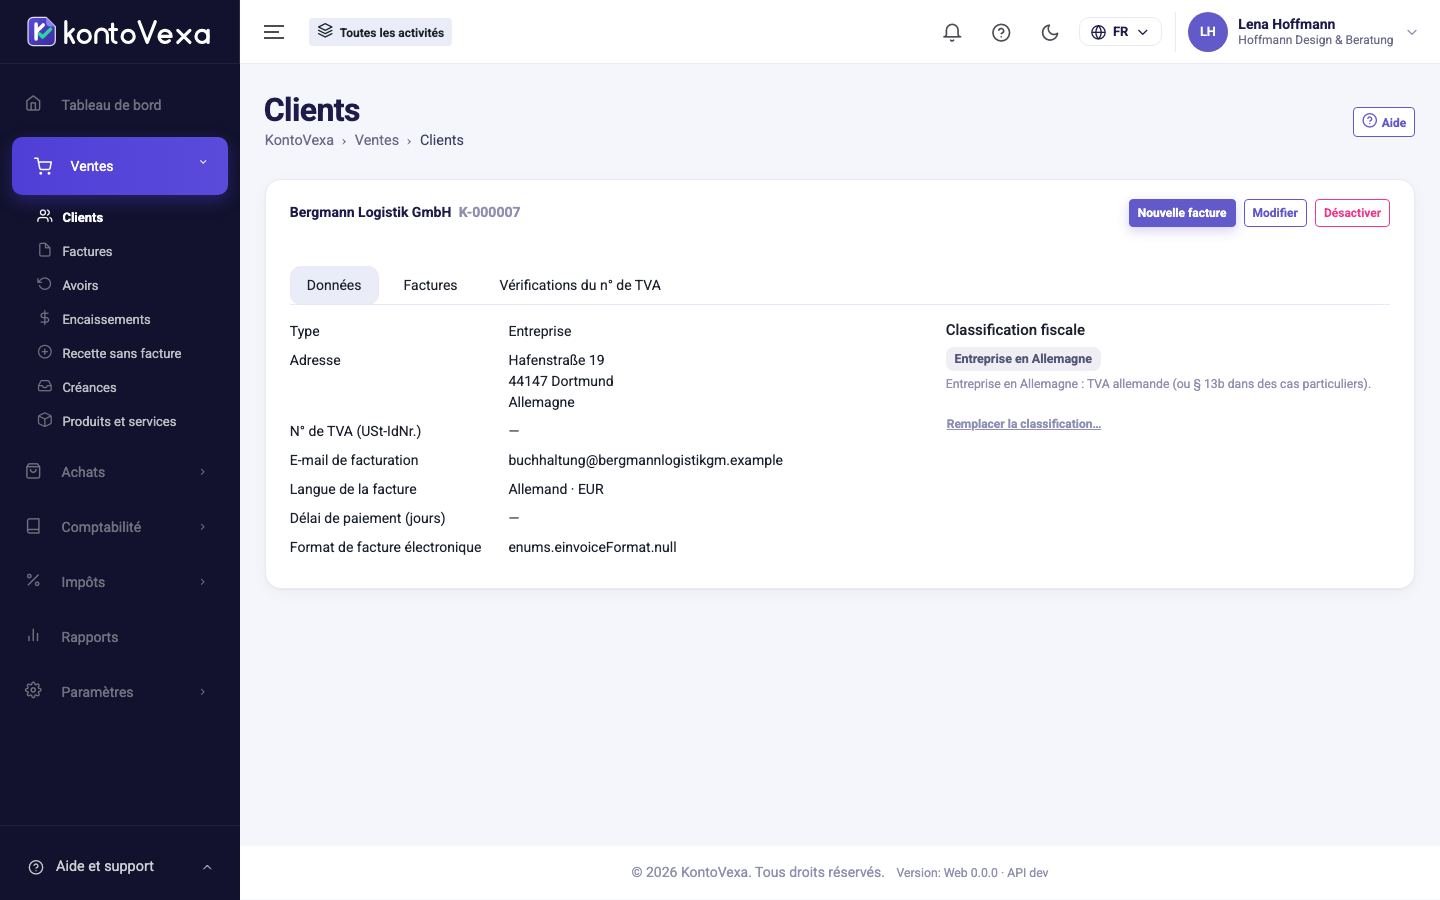Toggle the sidebar hamburger menu
This screenshot has width=1440, height=900.
pos(274,32)
